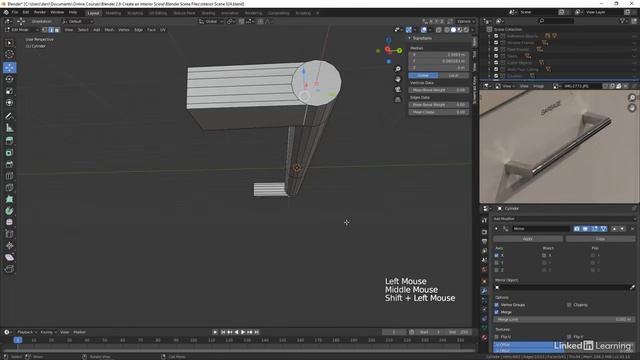Toggle Vertex Groups checkbox
This screenshot has width=640, height=360.
pos(497,305)
